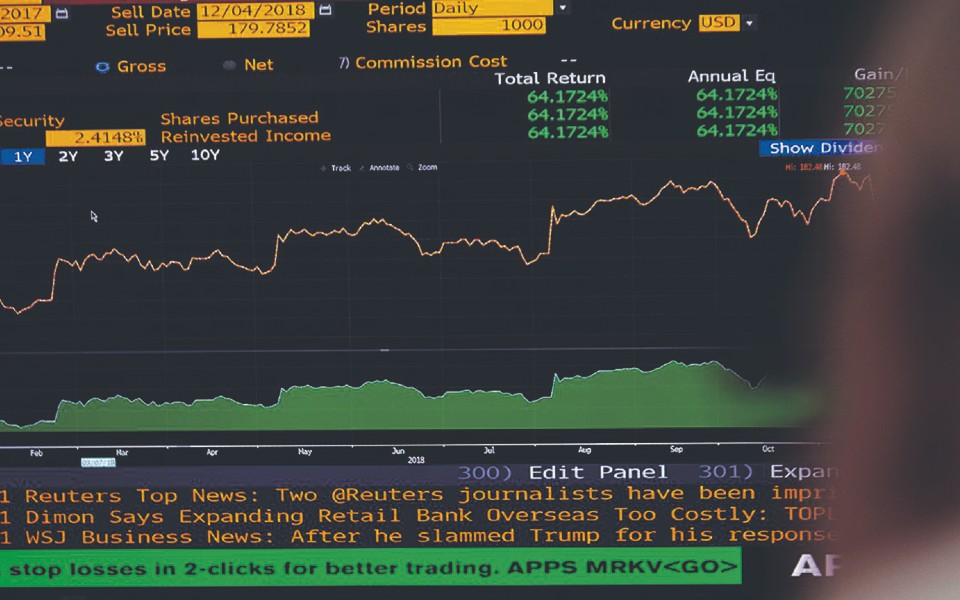Select the Net radio option
This screenshot has width=960, height=600.
tap(230, 65)
